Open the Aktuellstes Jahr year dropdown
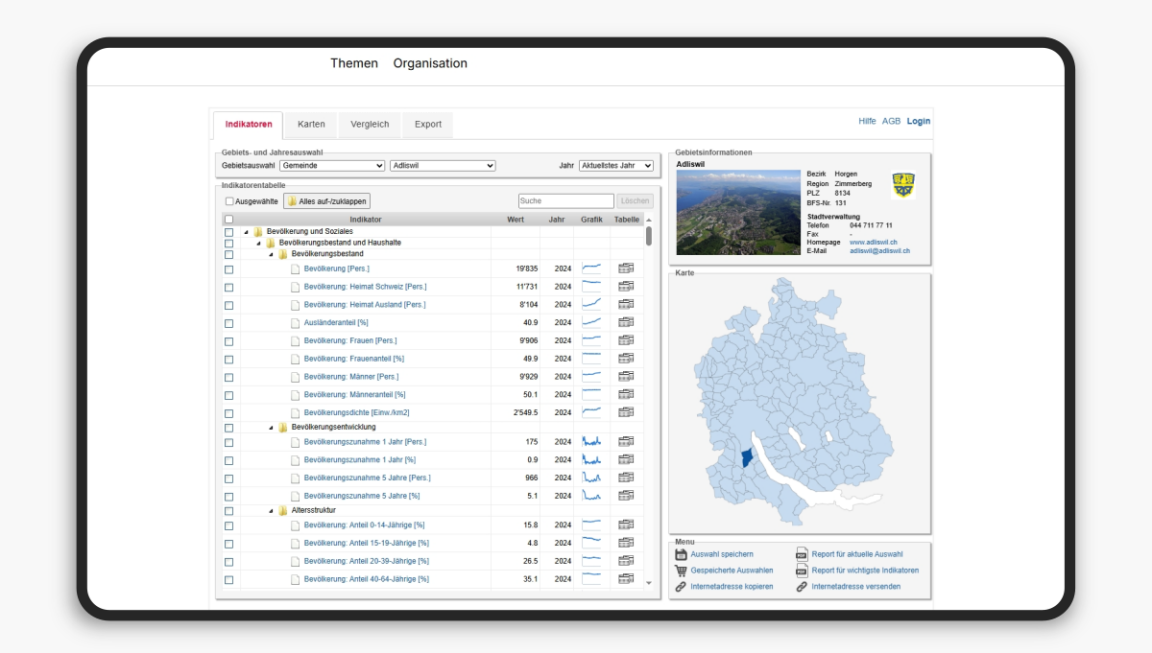1152x653 pixels. (616, 166)
